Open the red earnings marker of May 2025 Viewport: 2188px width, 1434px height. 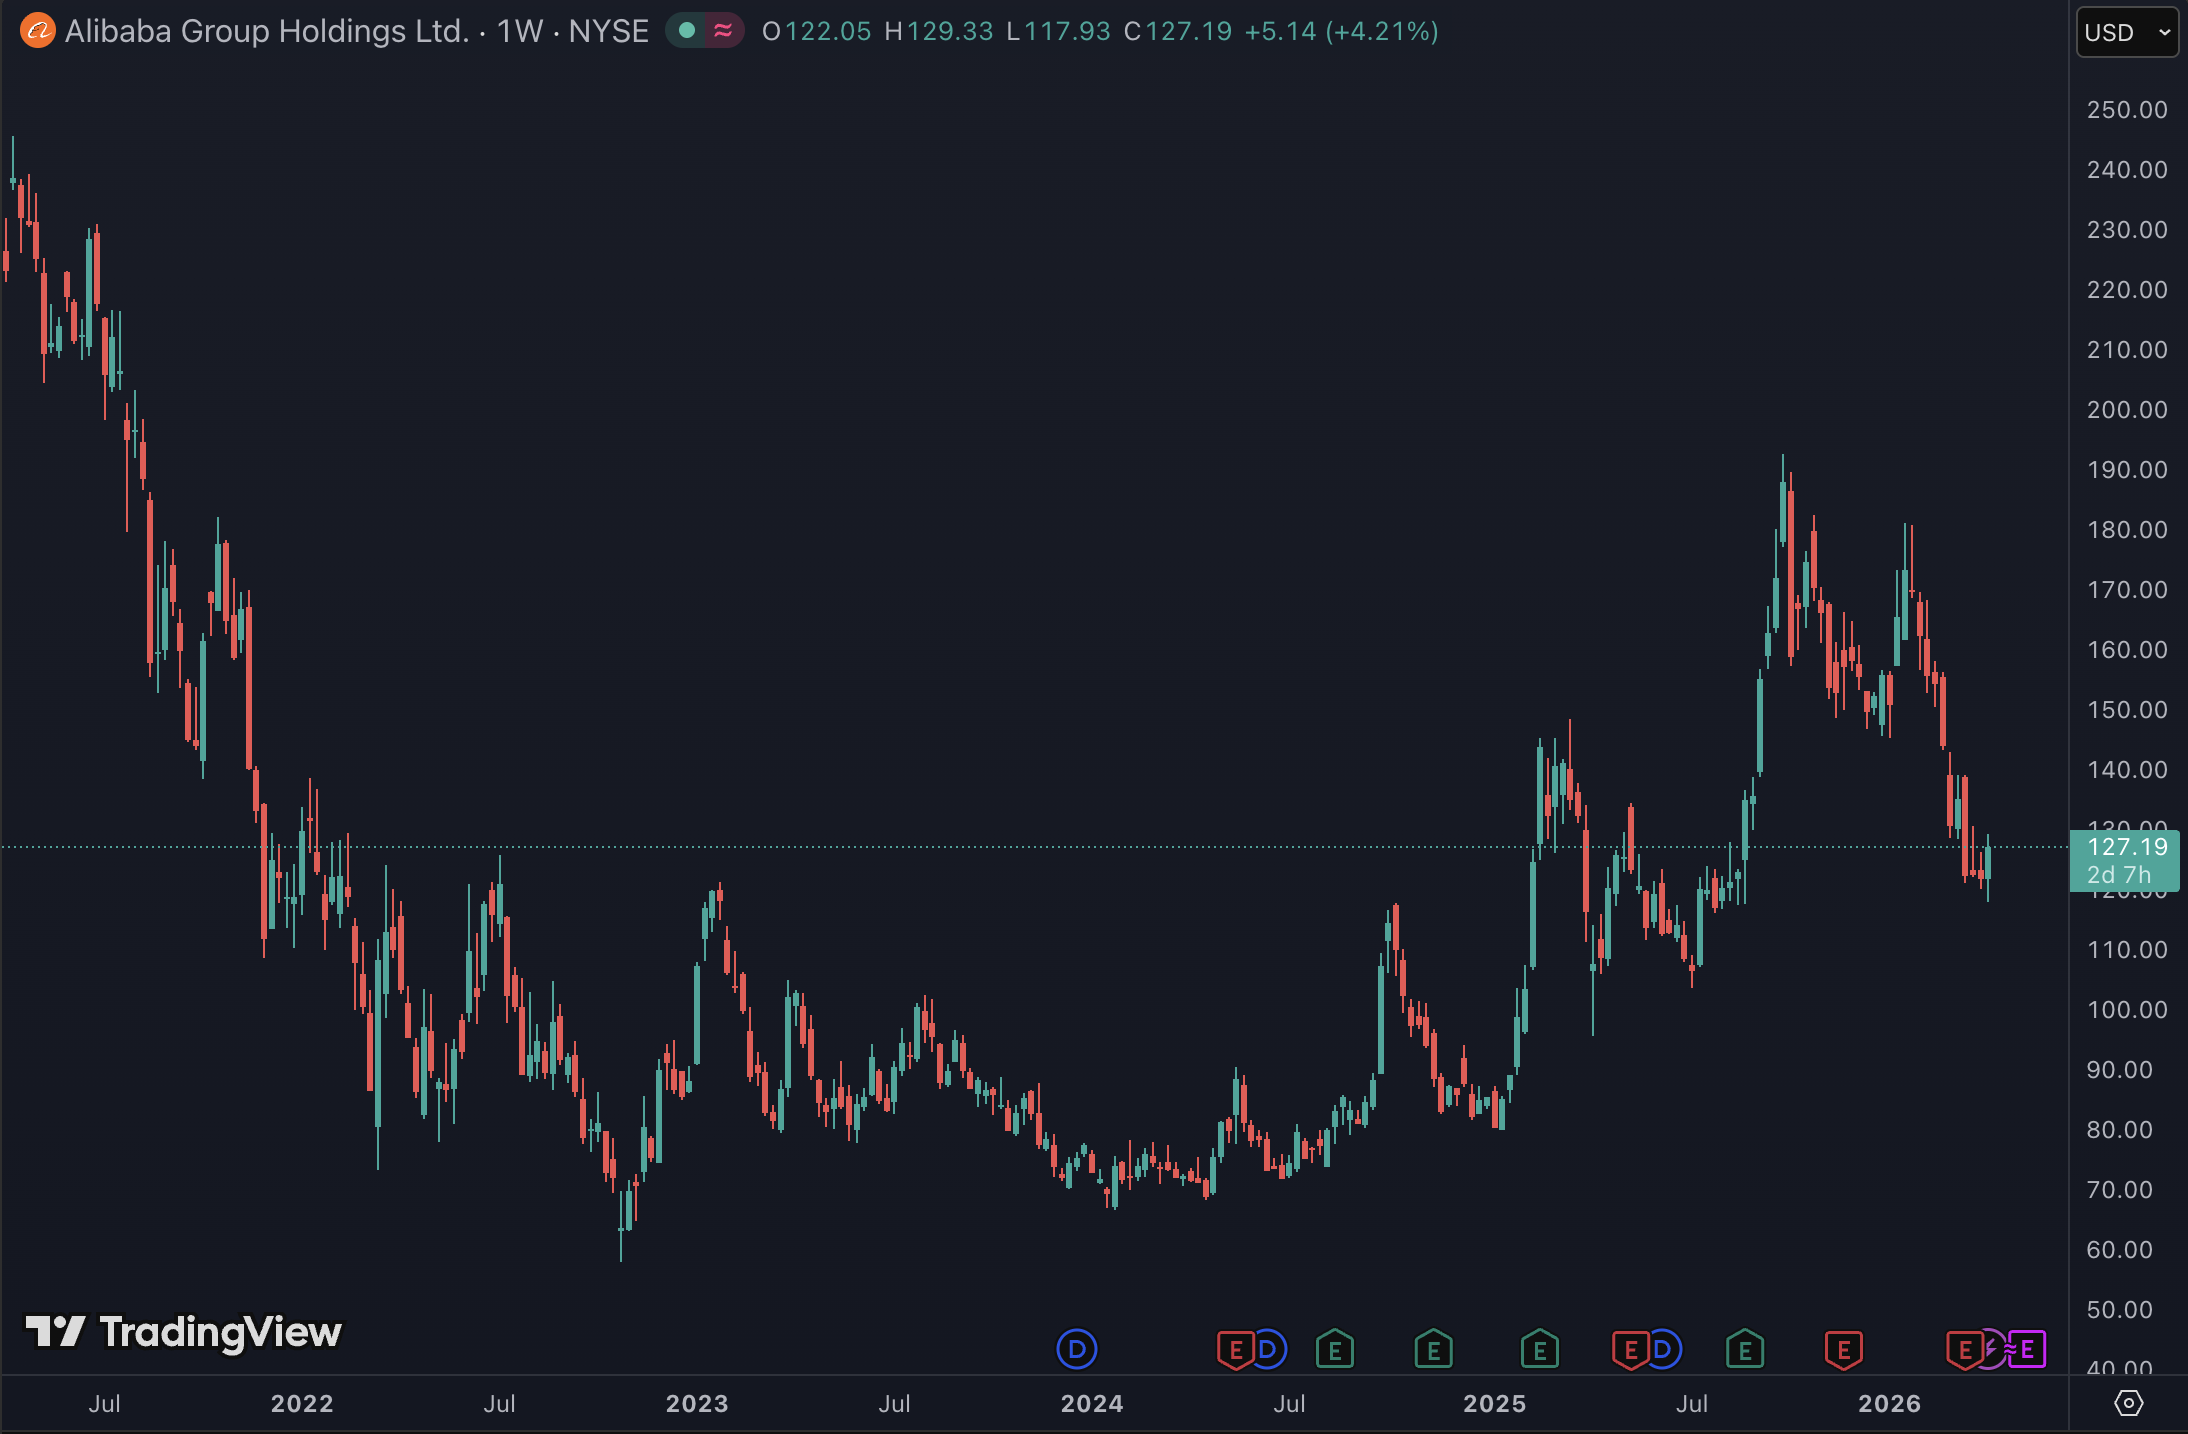(1630, 1350)
